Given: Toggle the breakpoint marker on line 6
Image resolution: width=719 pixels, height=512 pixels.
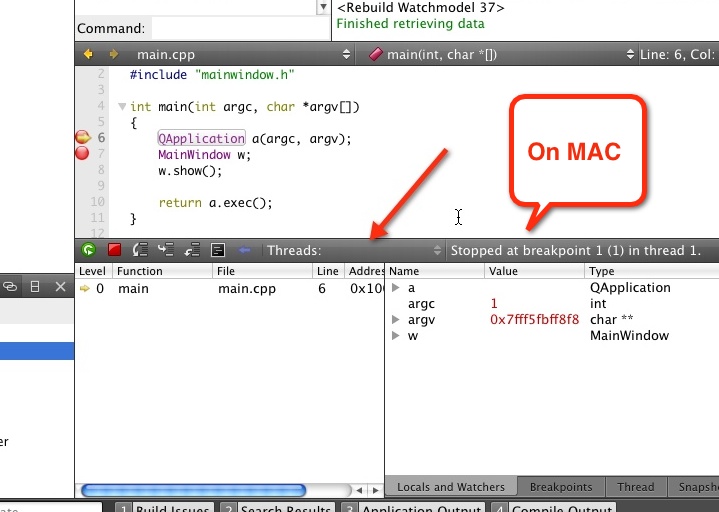Looking at the screenshot, I should coord(82,138).
